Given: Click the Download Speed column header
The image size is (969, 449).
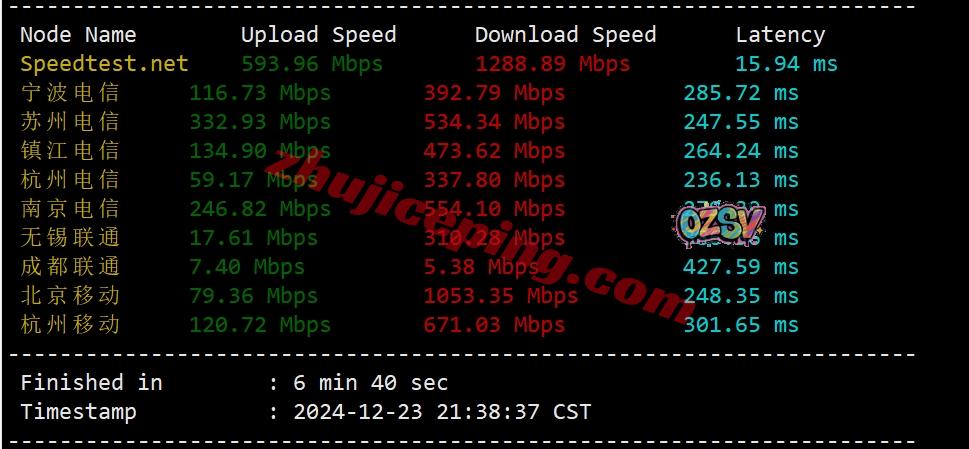Looking at the screenshot, I should [565, 35].
